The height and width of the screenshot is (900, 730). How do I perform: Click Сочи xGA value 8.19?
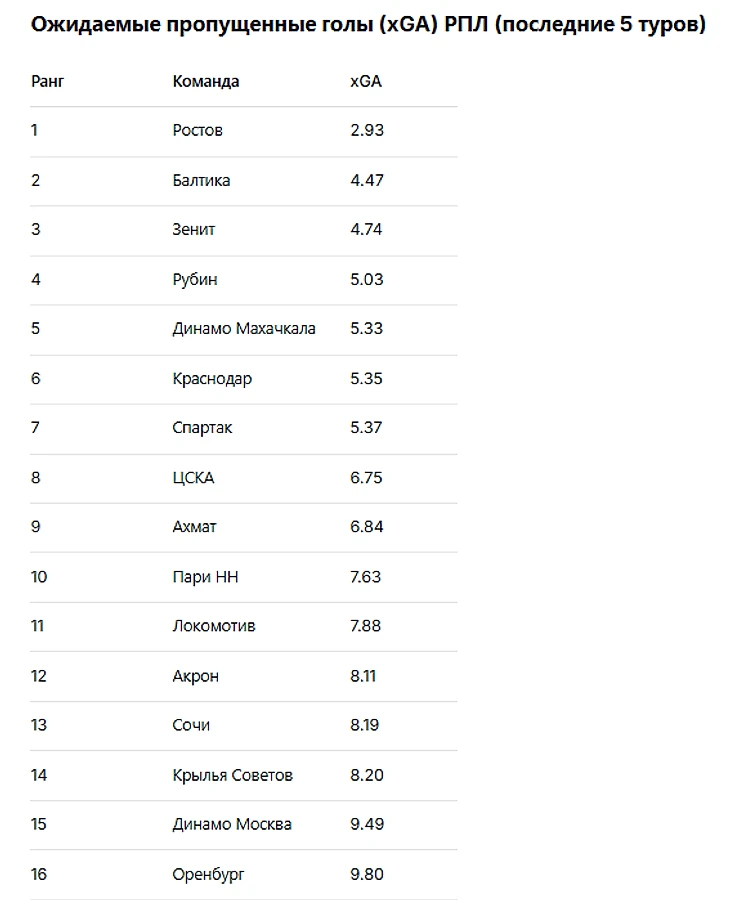[365, 725]
